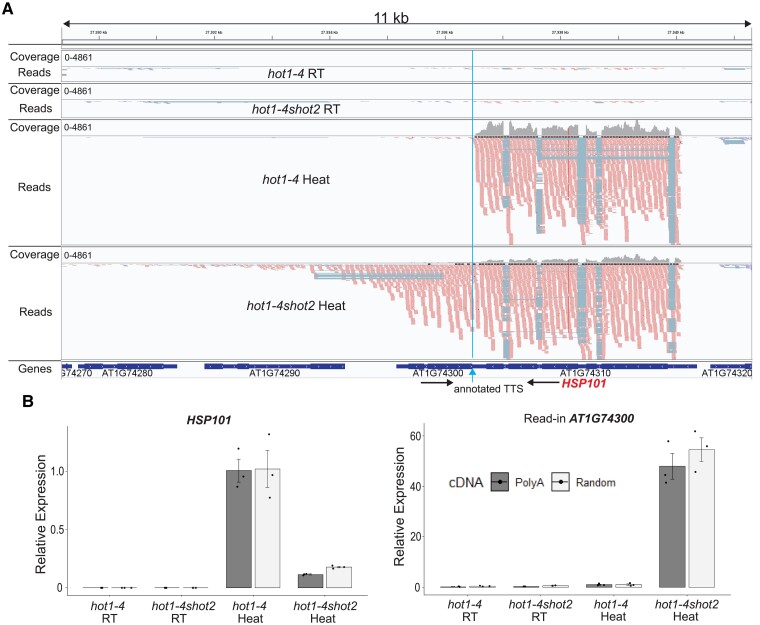Image resolution: width=760 pixels, height=625 pixels.
Task: Click Reads label of hot1-4shot2 Heat track
Action: tap(35, 312)
